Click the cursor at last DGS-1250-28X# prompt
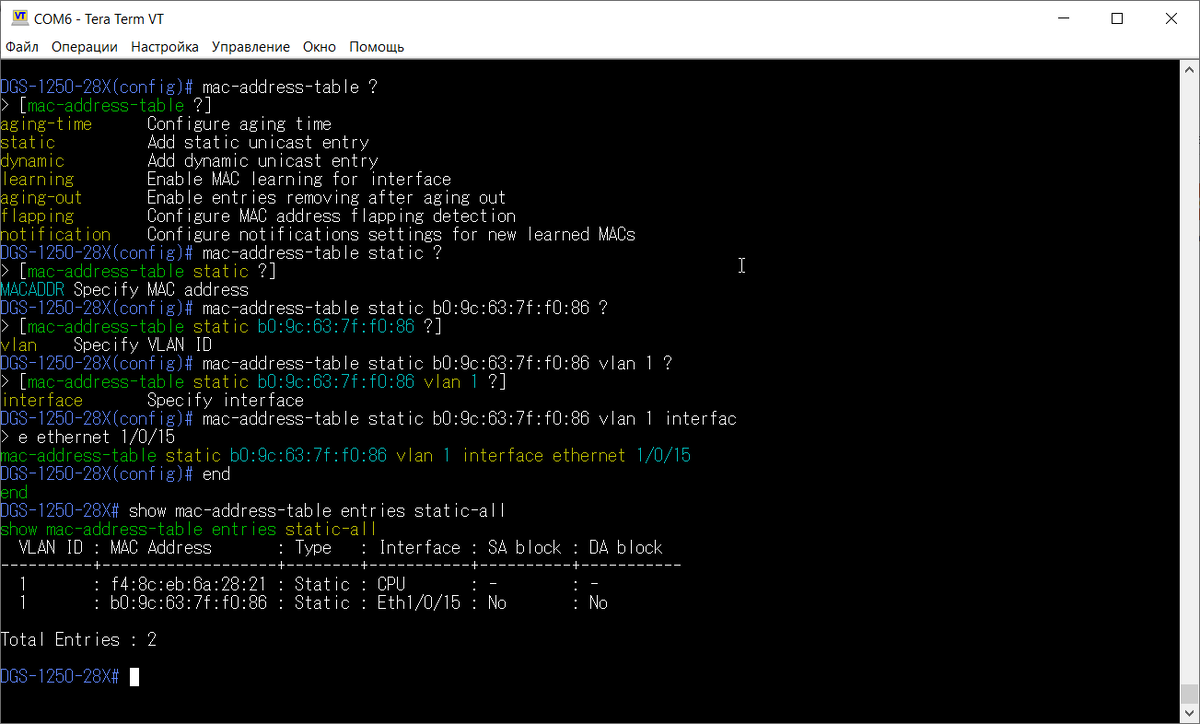Image resolution: width=1200 pixels, height=724 pixels. 134,677
